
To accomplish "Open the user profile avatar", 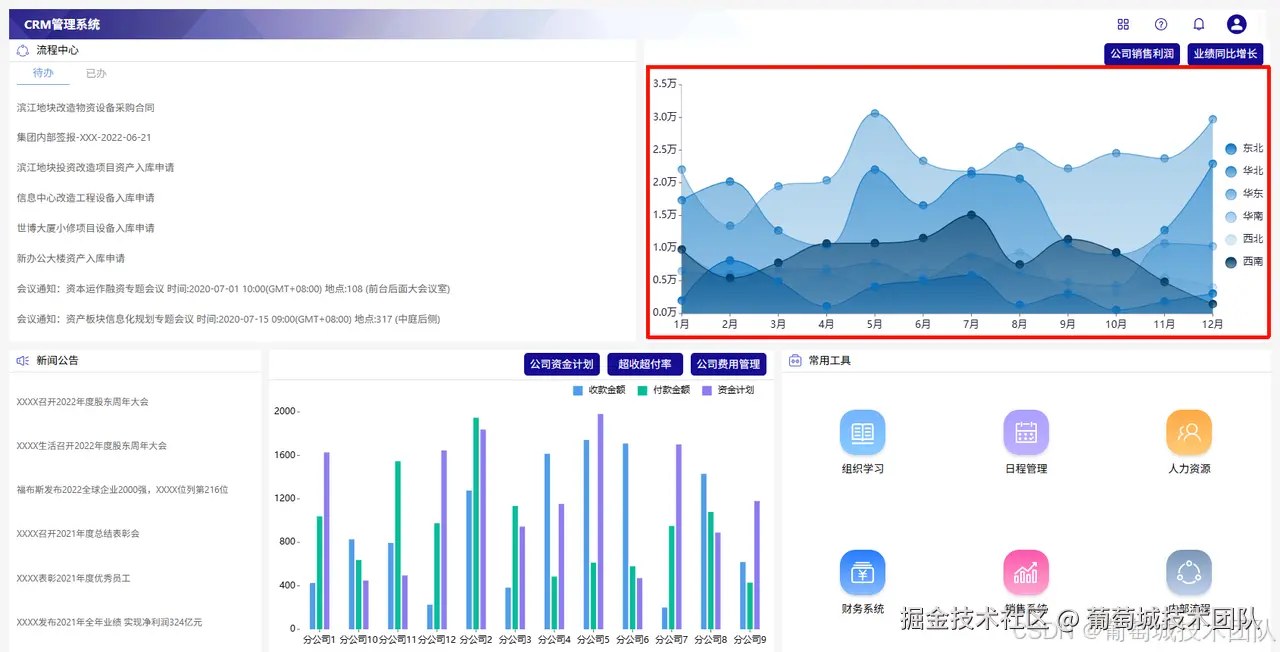I will tap(1236, 24).
